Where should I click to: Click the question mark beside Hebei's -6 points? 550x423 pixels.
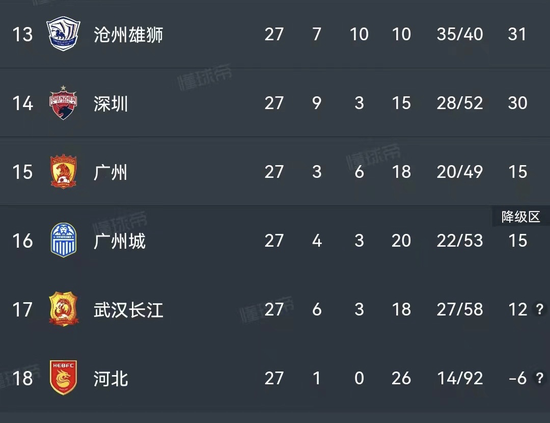tap(539, 378)
